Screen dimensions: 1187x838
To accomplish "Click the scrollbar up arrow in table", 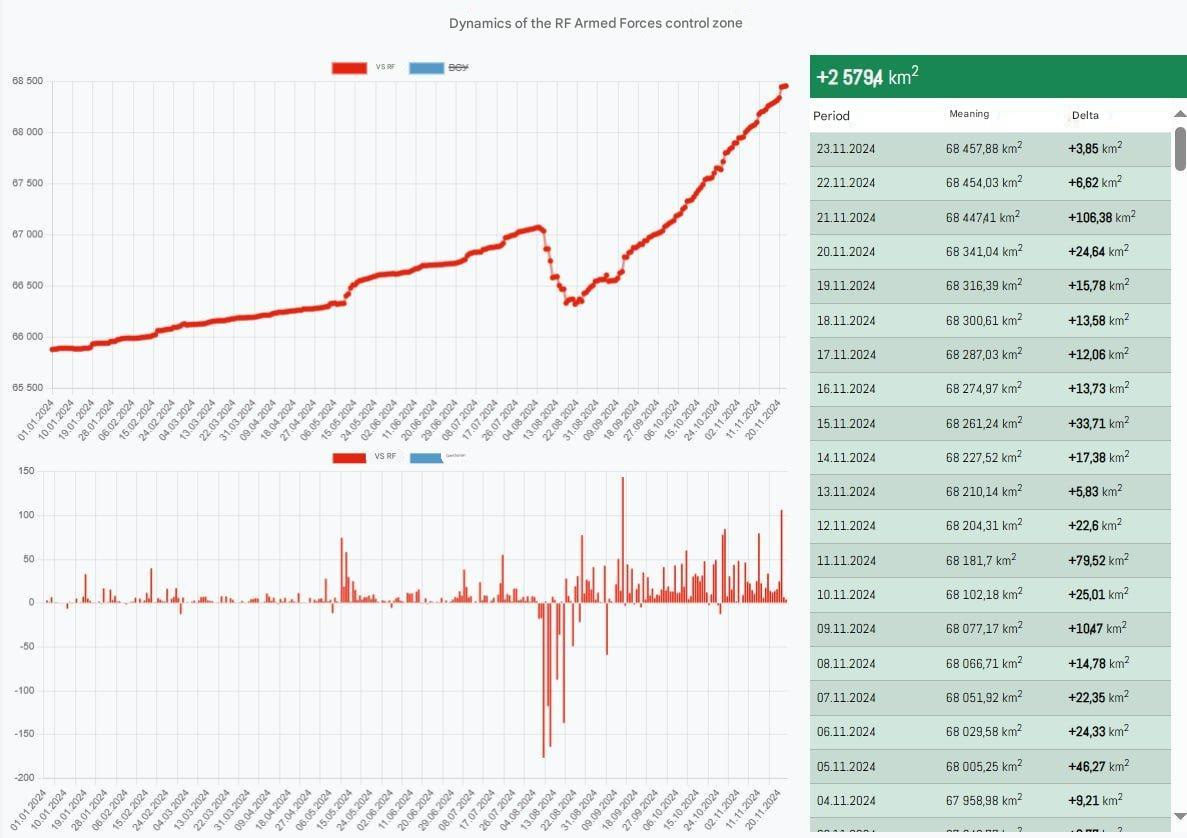I will click(x=1179, y=114).
